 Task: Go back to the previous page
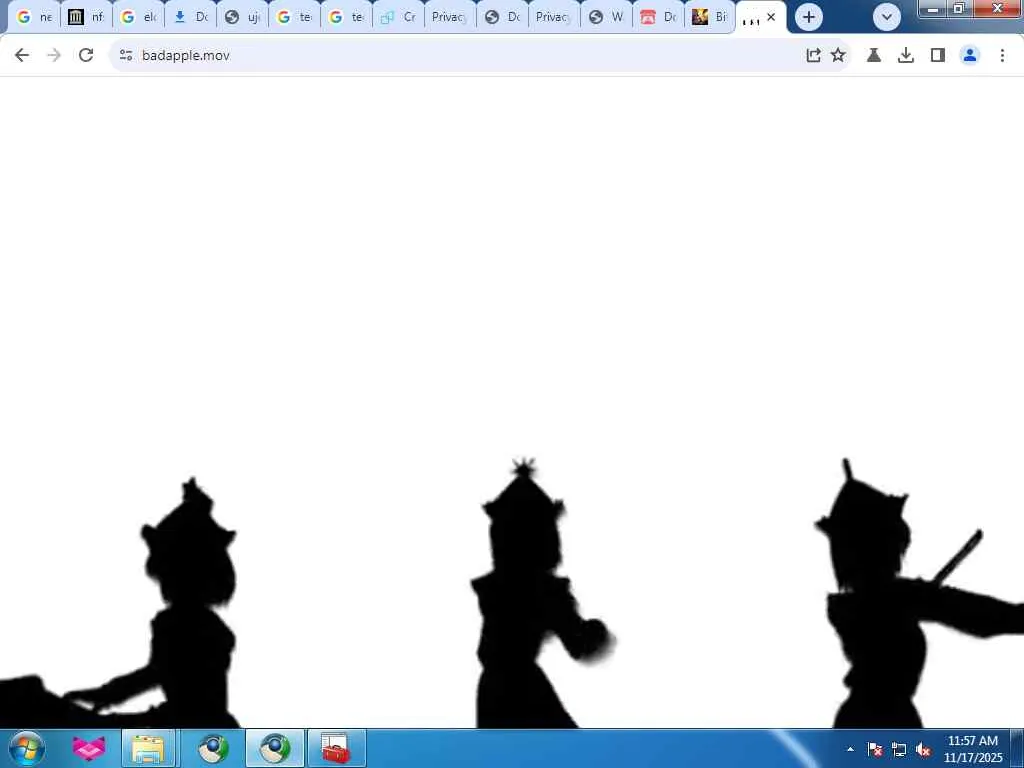(22, 56)
